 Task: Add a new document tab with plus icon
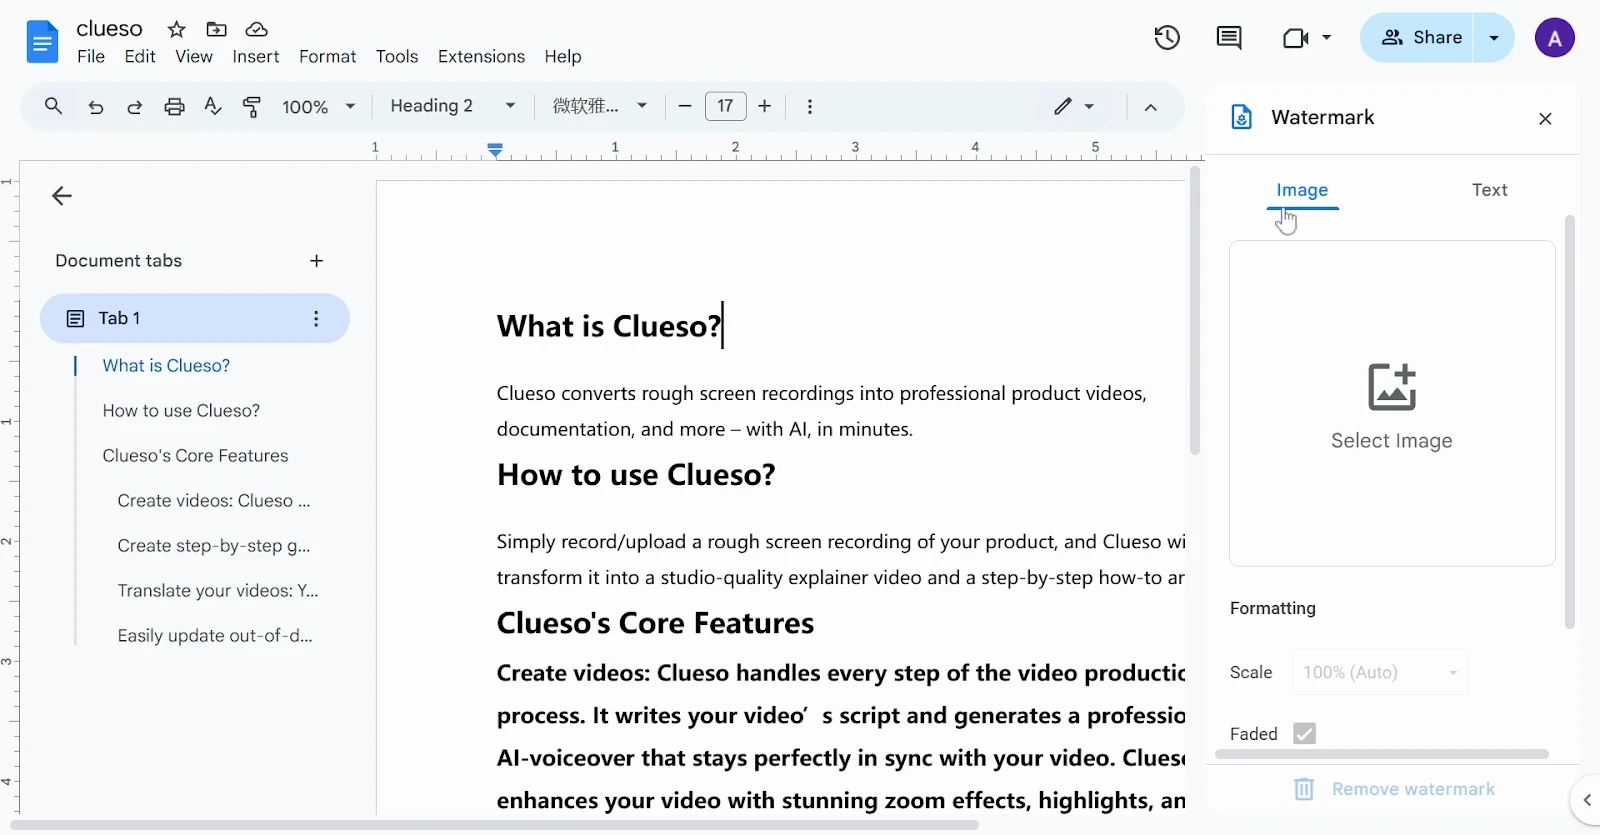point(316,261)
